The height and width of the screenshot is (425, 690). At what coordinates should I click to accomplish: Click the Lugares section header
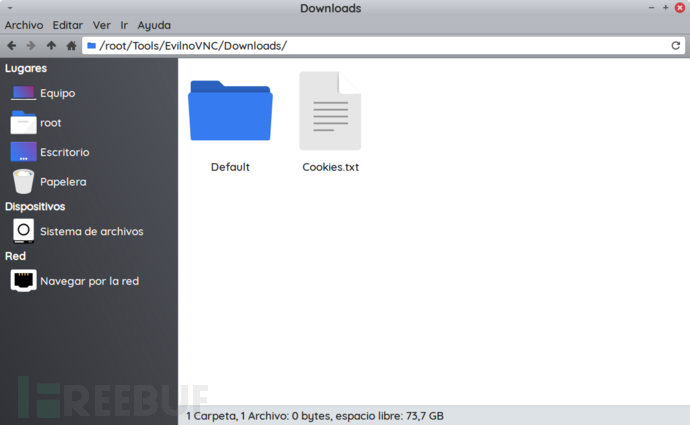point(26,68)
